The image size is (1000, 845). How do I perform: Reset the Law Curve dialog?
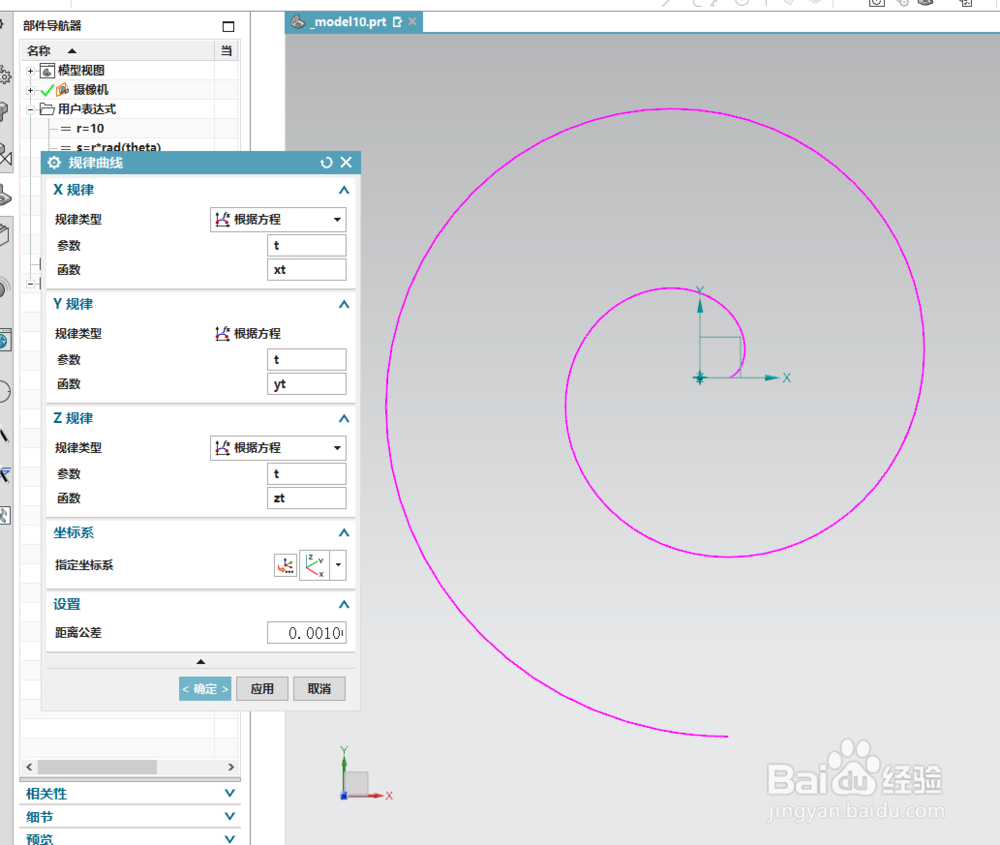click(327, 163)
